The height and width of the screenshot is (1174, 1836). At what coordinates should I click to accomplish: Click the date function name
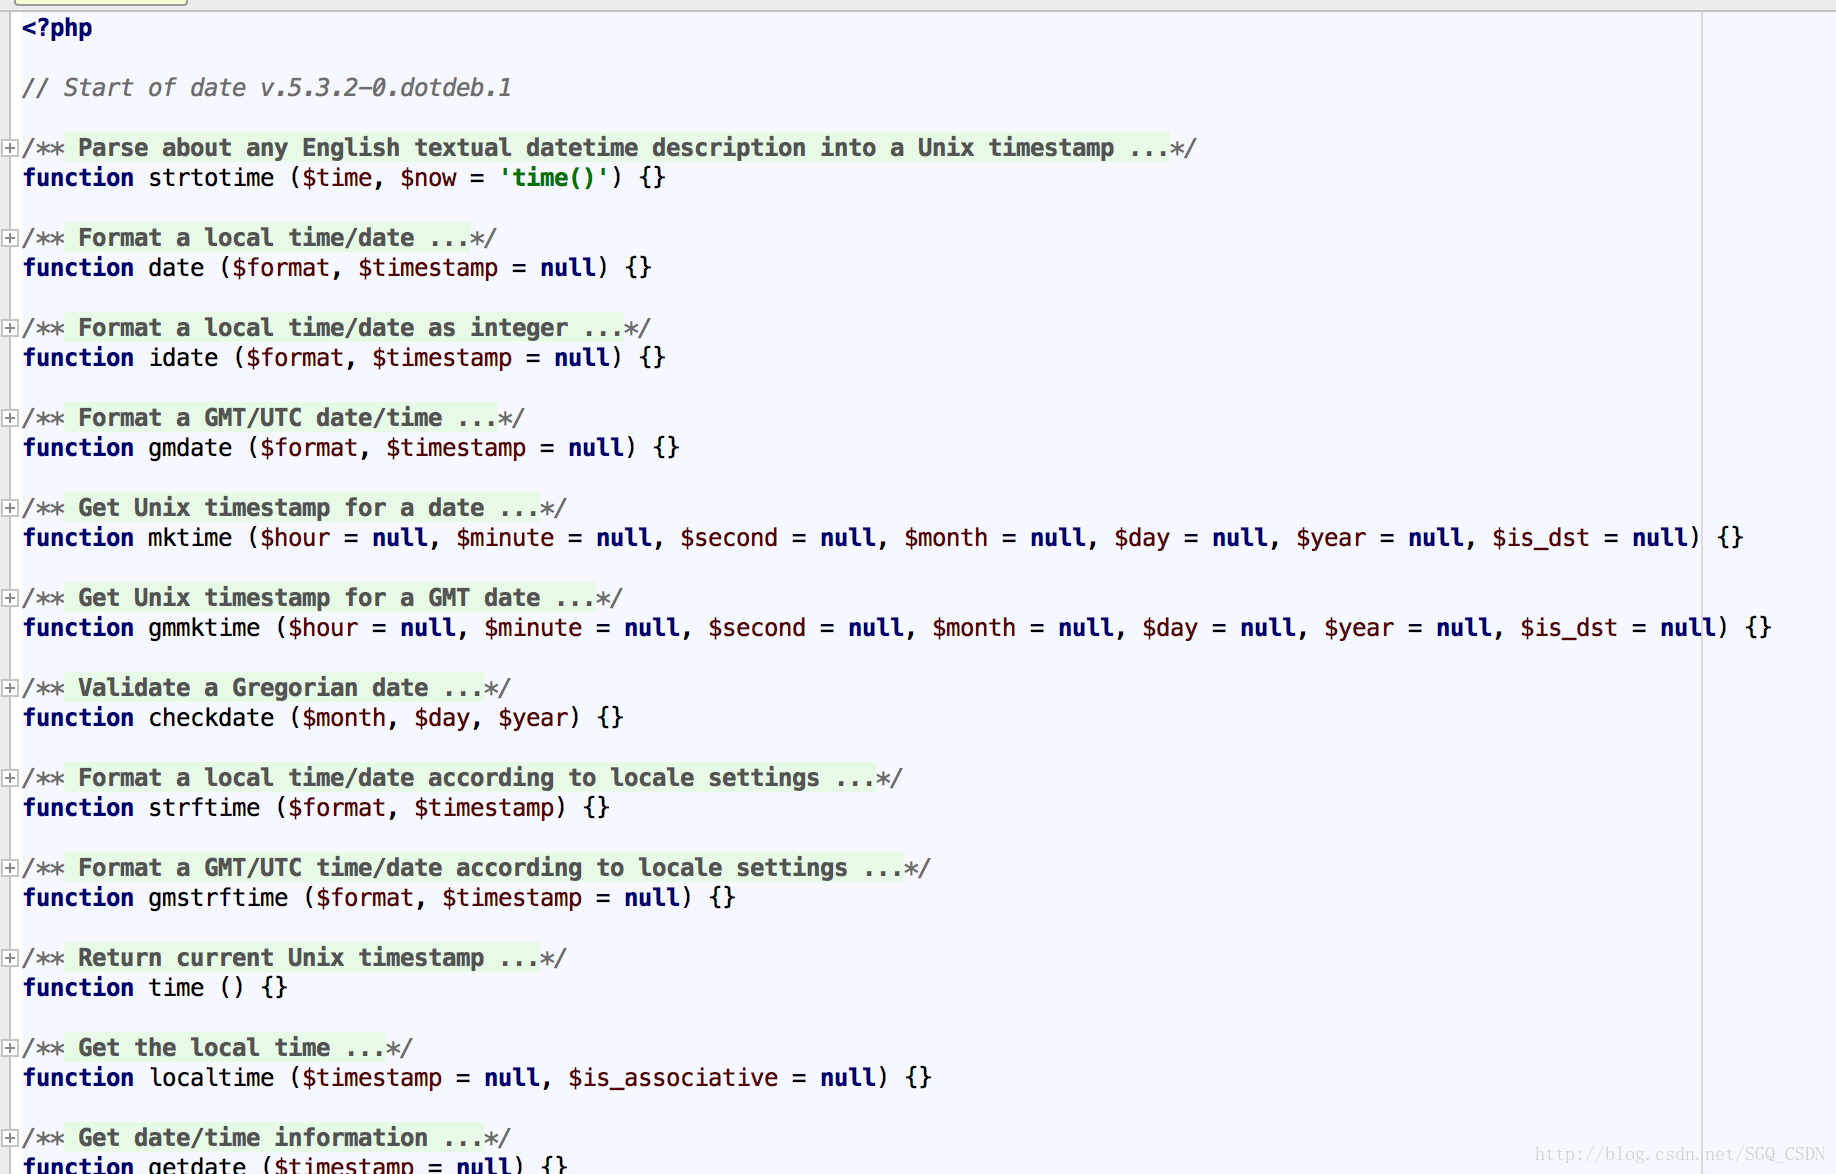176,268
